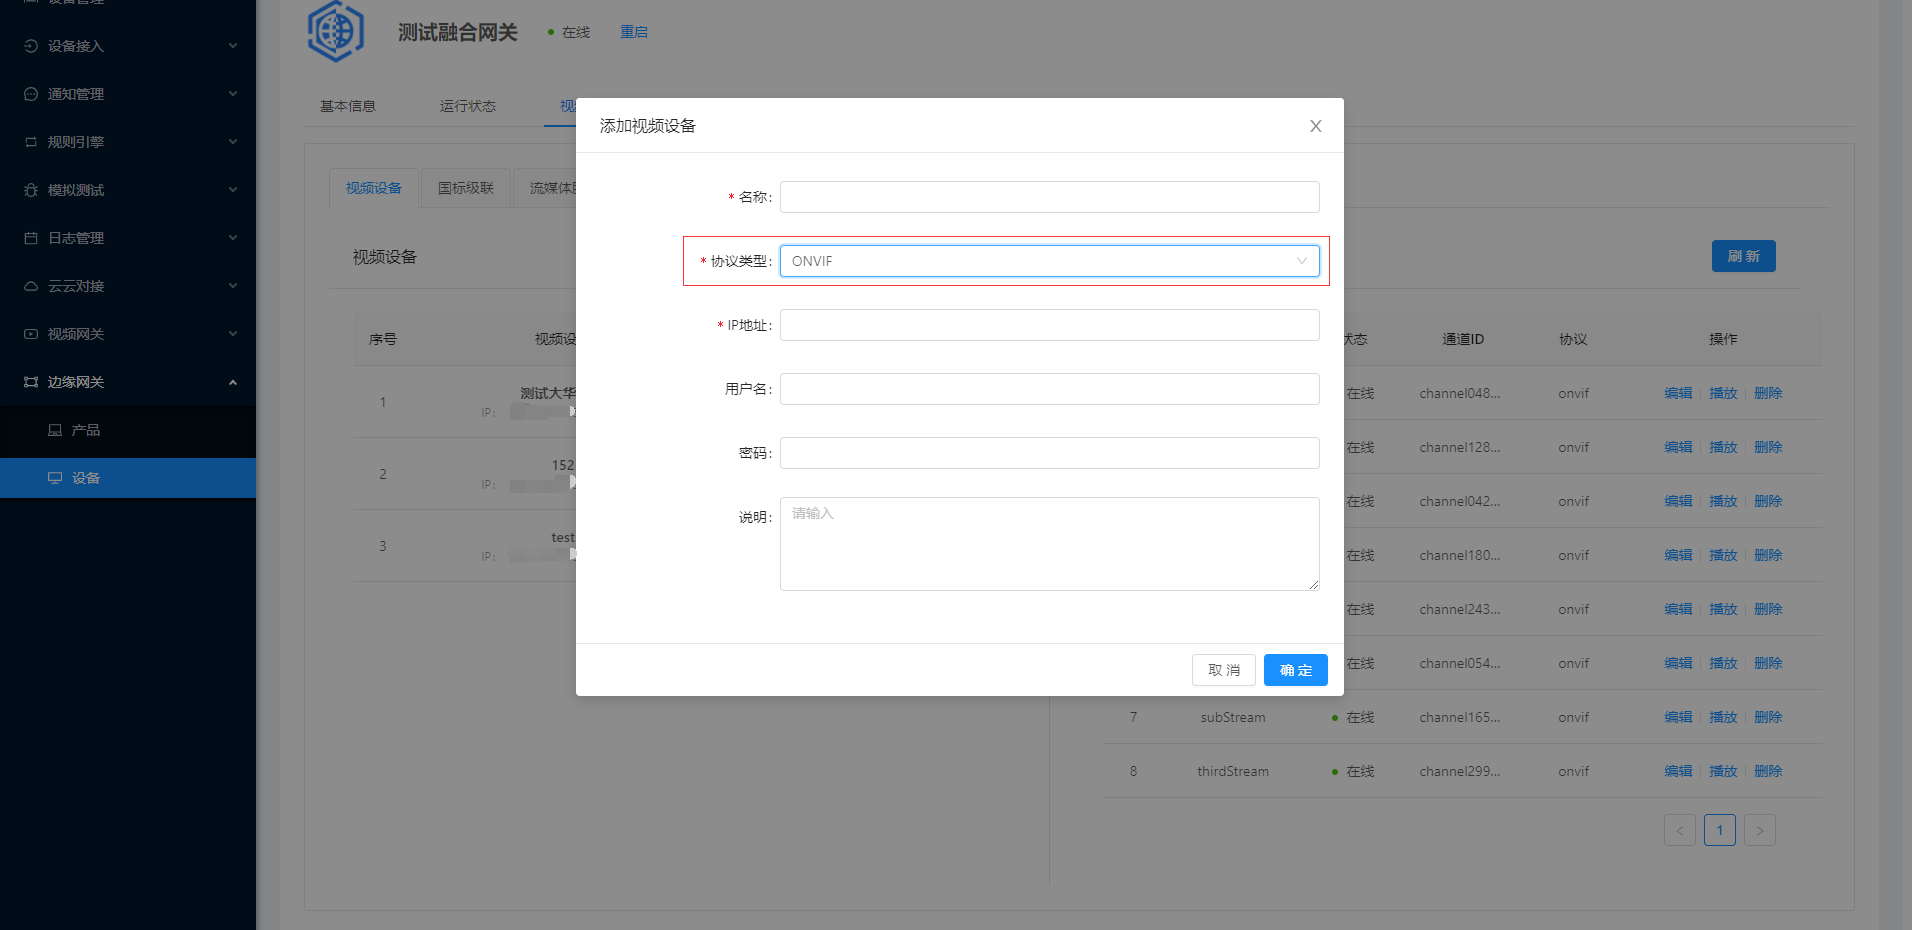Open the 协议类型 ONVIF dropdown
The height and width of the screenshot is (930, 1912).
click(1049, 261)
